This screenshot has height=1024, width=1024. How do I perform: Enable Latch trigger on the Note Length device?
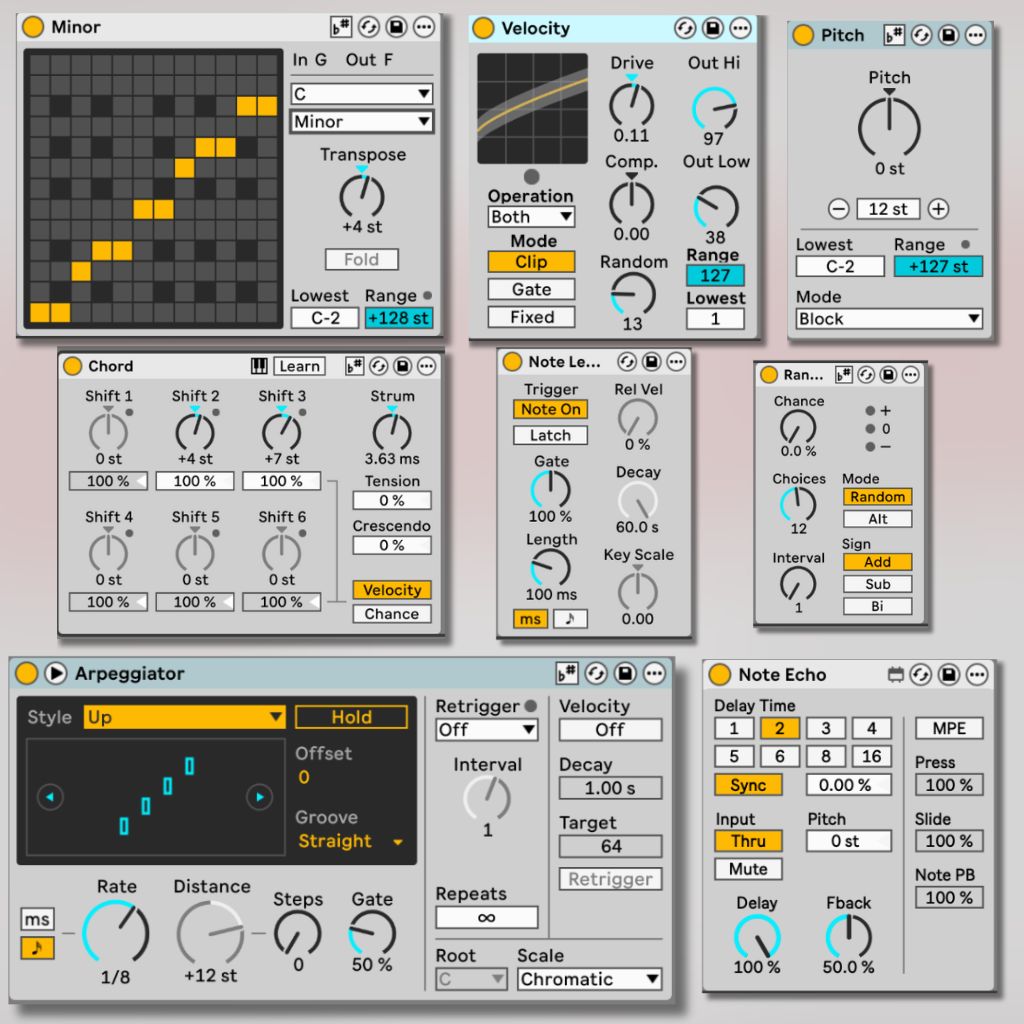click(550, 435)
